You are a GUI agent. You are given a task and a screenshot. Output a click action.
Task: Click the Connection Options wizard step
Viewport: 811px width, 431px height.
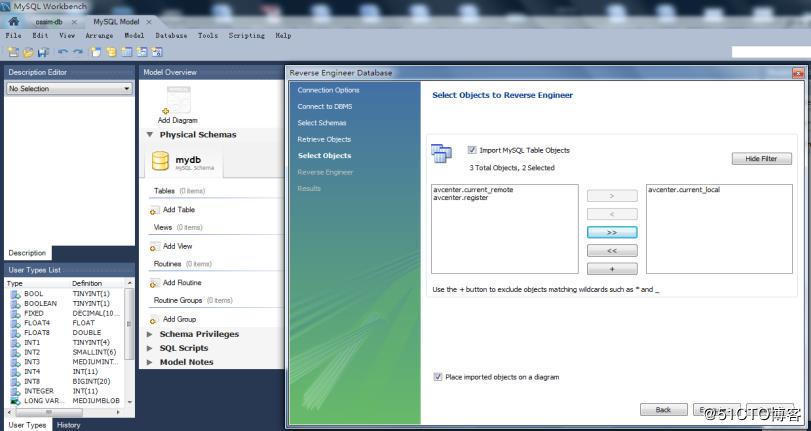(328, 90)
